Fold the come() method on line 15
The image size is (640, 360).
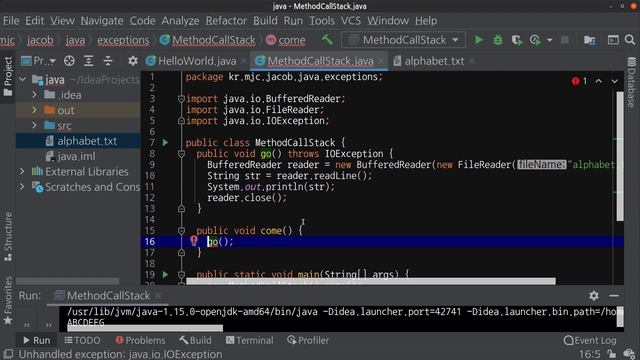[181, 231]
